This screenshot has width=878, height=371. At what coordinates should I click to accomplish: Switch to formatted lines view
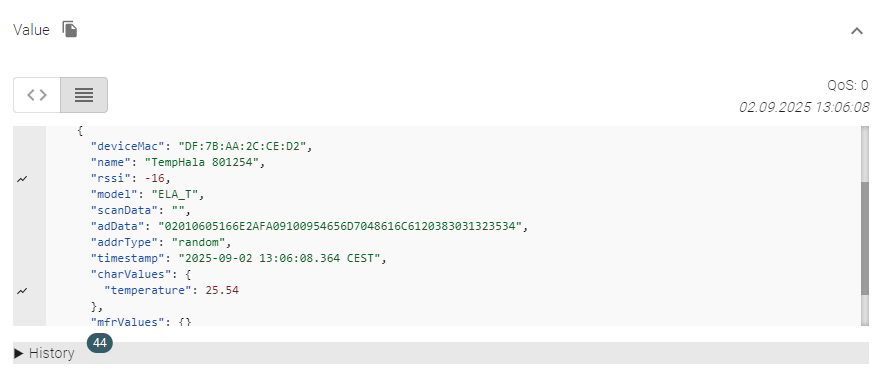click(x=84, y=95)
